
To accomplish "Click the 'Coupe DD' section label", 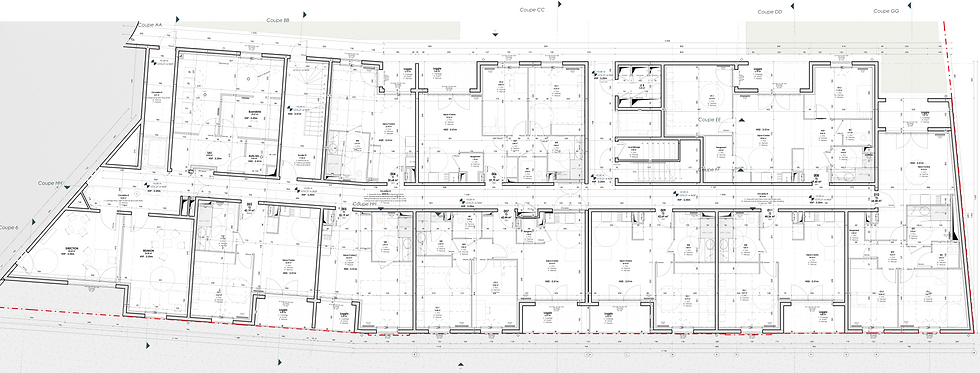I will [x=770, y=12].
